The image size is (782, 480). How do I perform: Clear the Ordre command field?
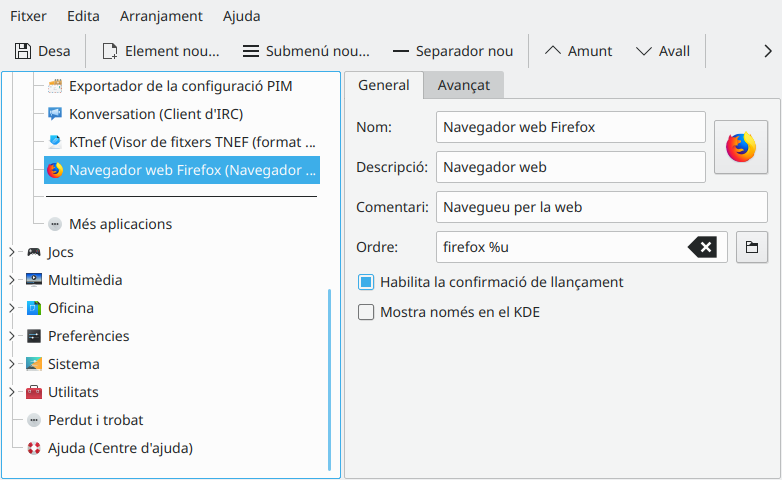pyautogui.click(x=702, y=247)
